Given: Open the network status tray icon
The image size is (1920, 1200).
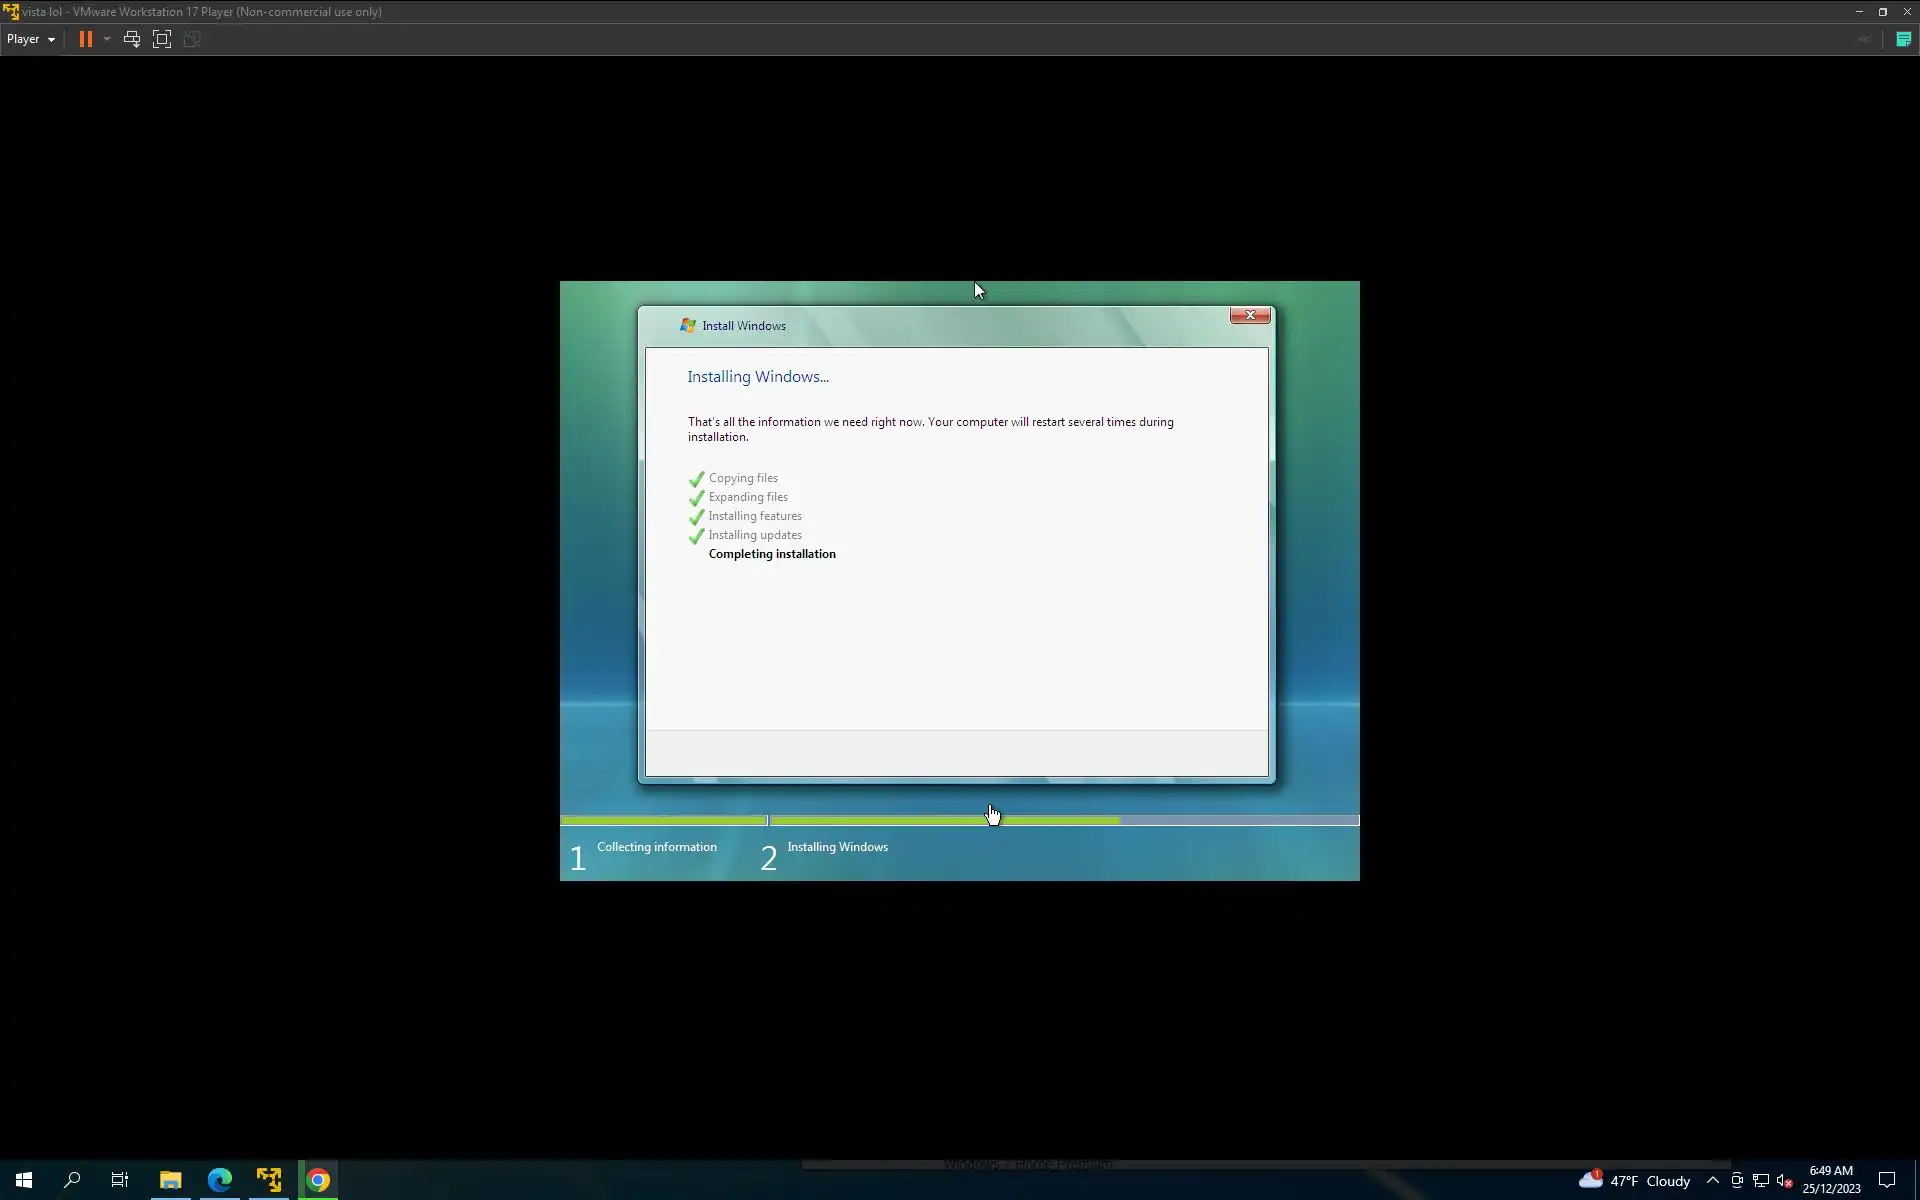Looking at the screenshot, I should (x=1761, y=1180).
